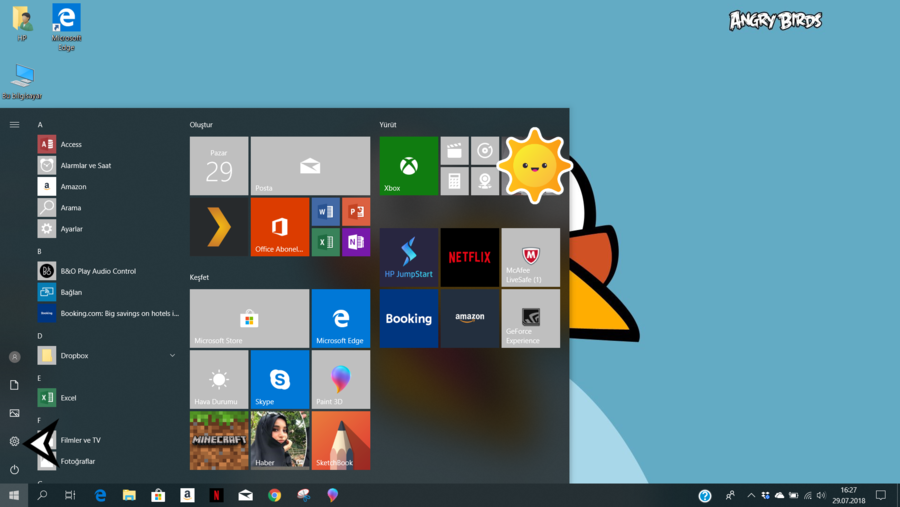The height and width of the screenshot is (507, 900).
Task: Click the Windows Start button
Action: click(14, 495)
